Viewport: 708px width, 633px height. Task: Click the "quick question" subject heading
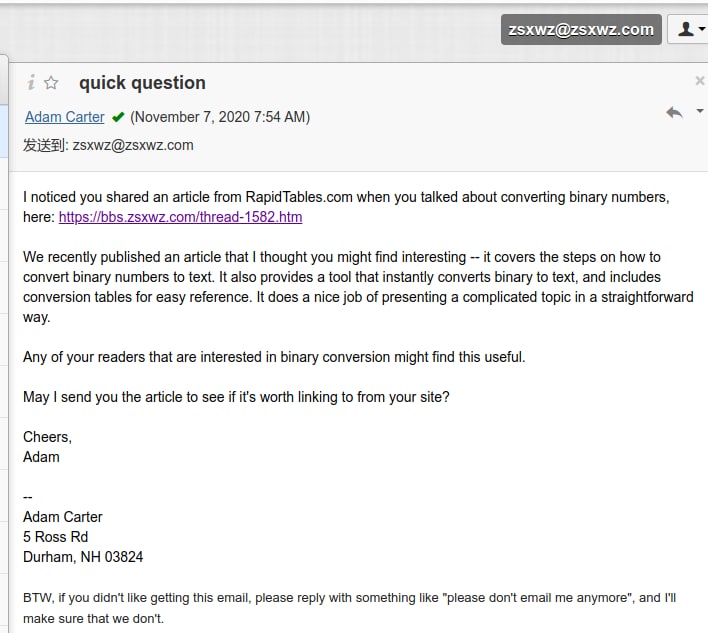(x=142, y=83)
